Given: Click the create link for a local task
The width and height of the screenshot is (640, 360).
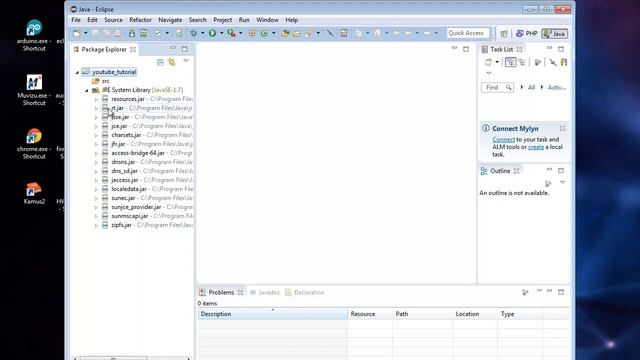Looking at the screenshot, I should point(536,147).
